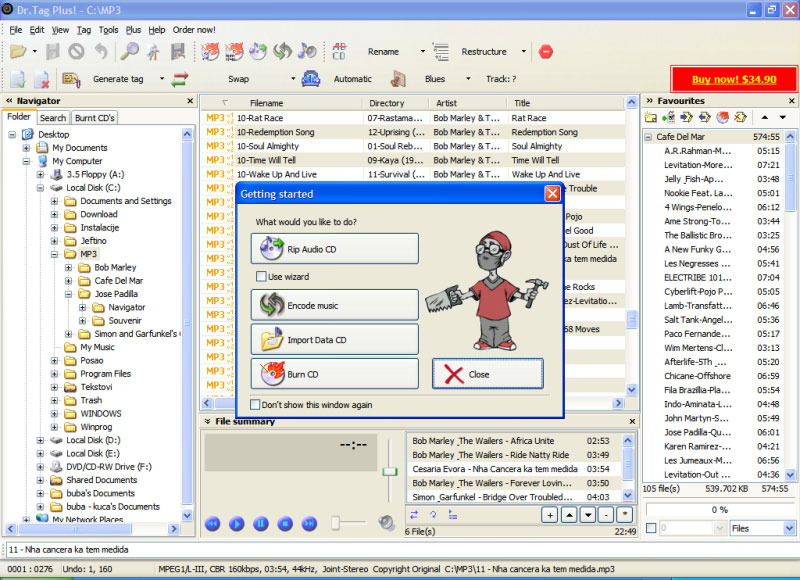Click the magnifying glass search icon
This screenshot has width=800, height=580.
pyautogui.click(x=130, y=52)
